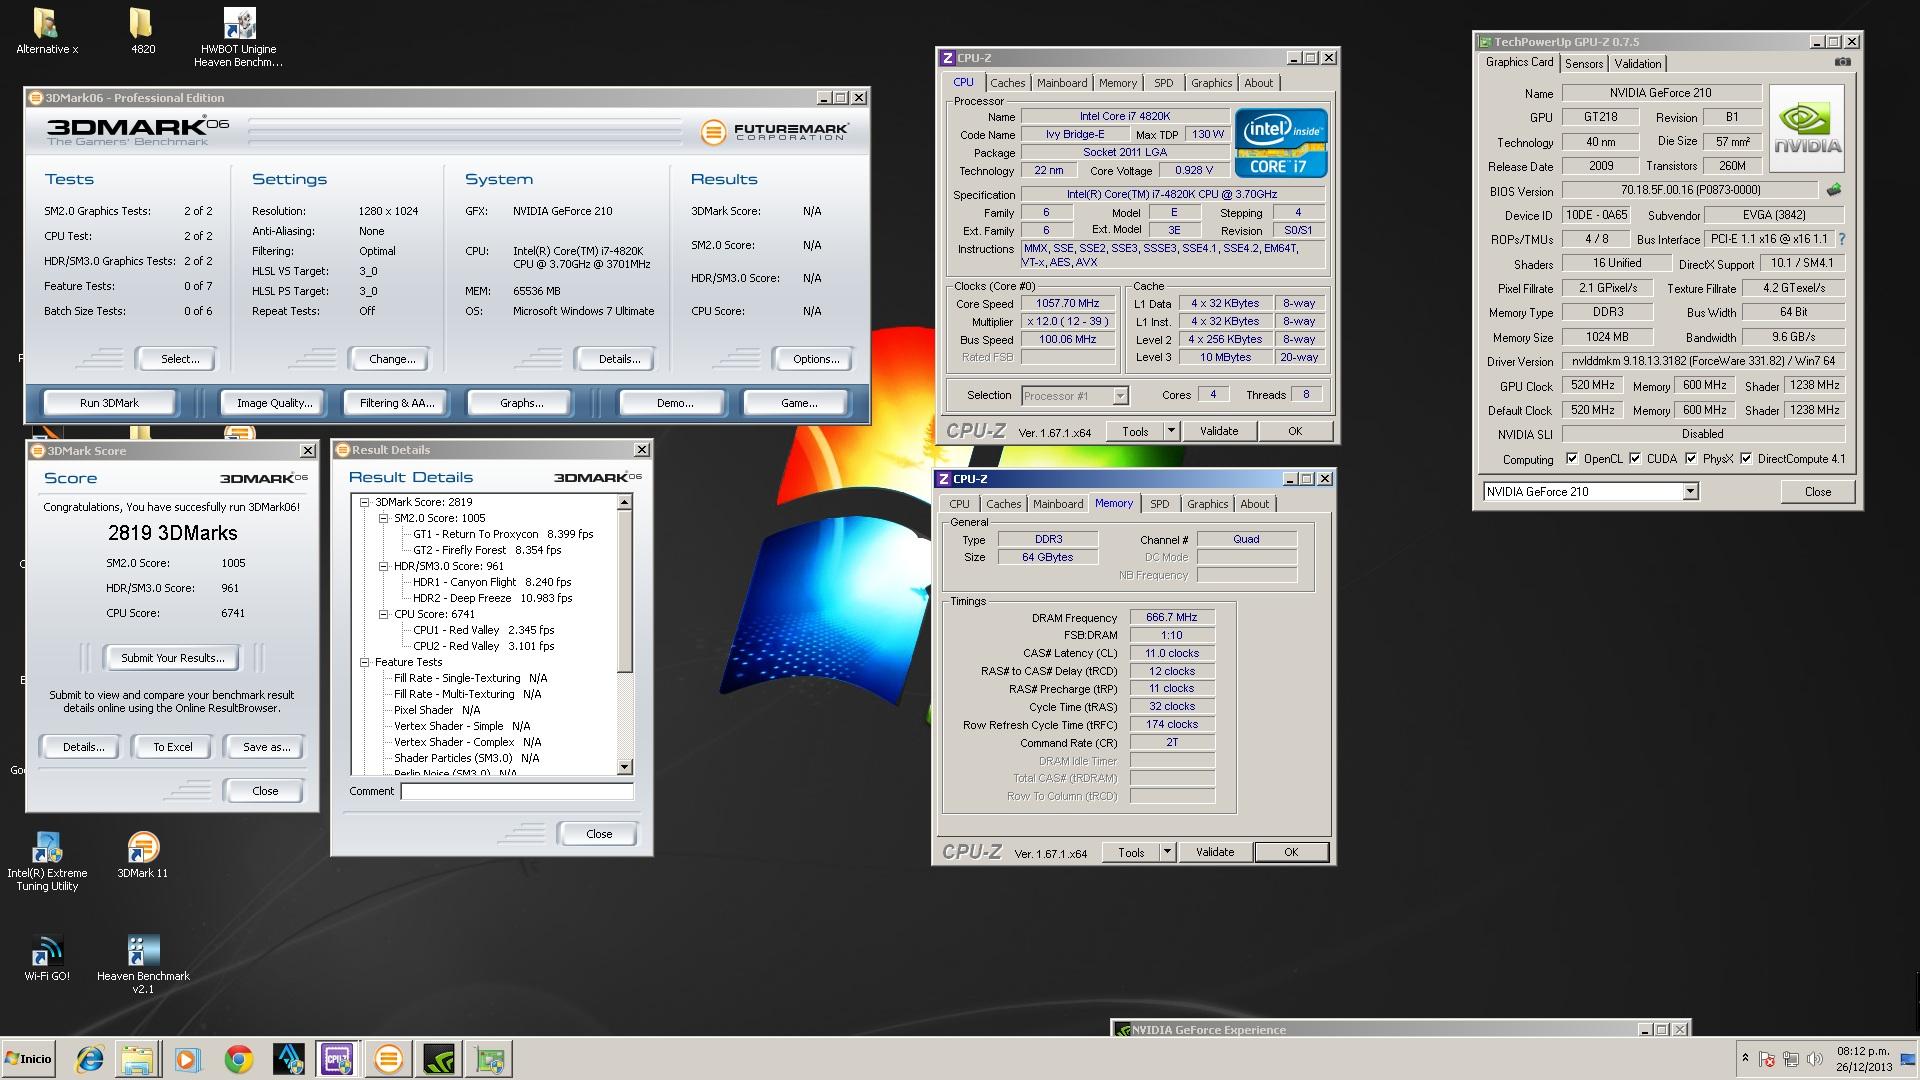
Task: Click the Show Desktop button beside the clock
Action: (x=1908, y=1059)
